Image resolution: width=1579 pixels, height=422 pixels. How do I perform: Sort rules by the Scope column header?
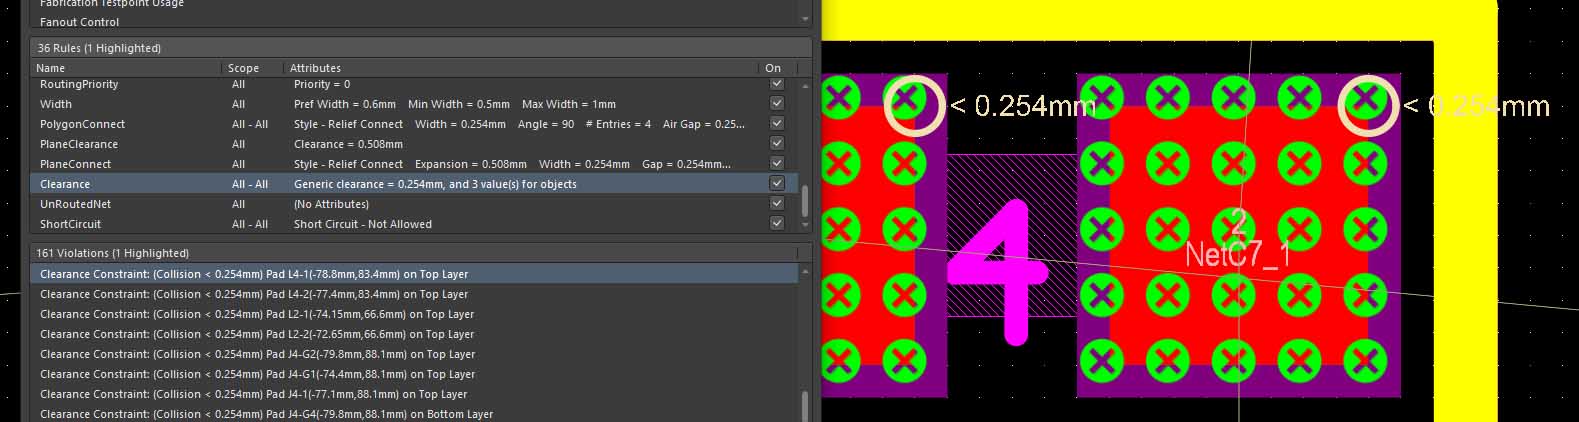(x=252, y=68)
